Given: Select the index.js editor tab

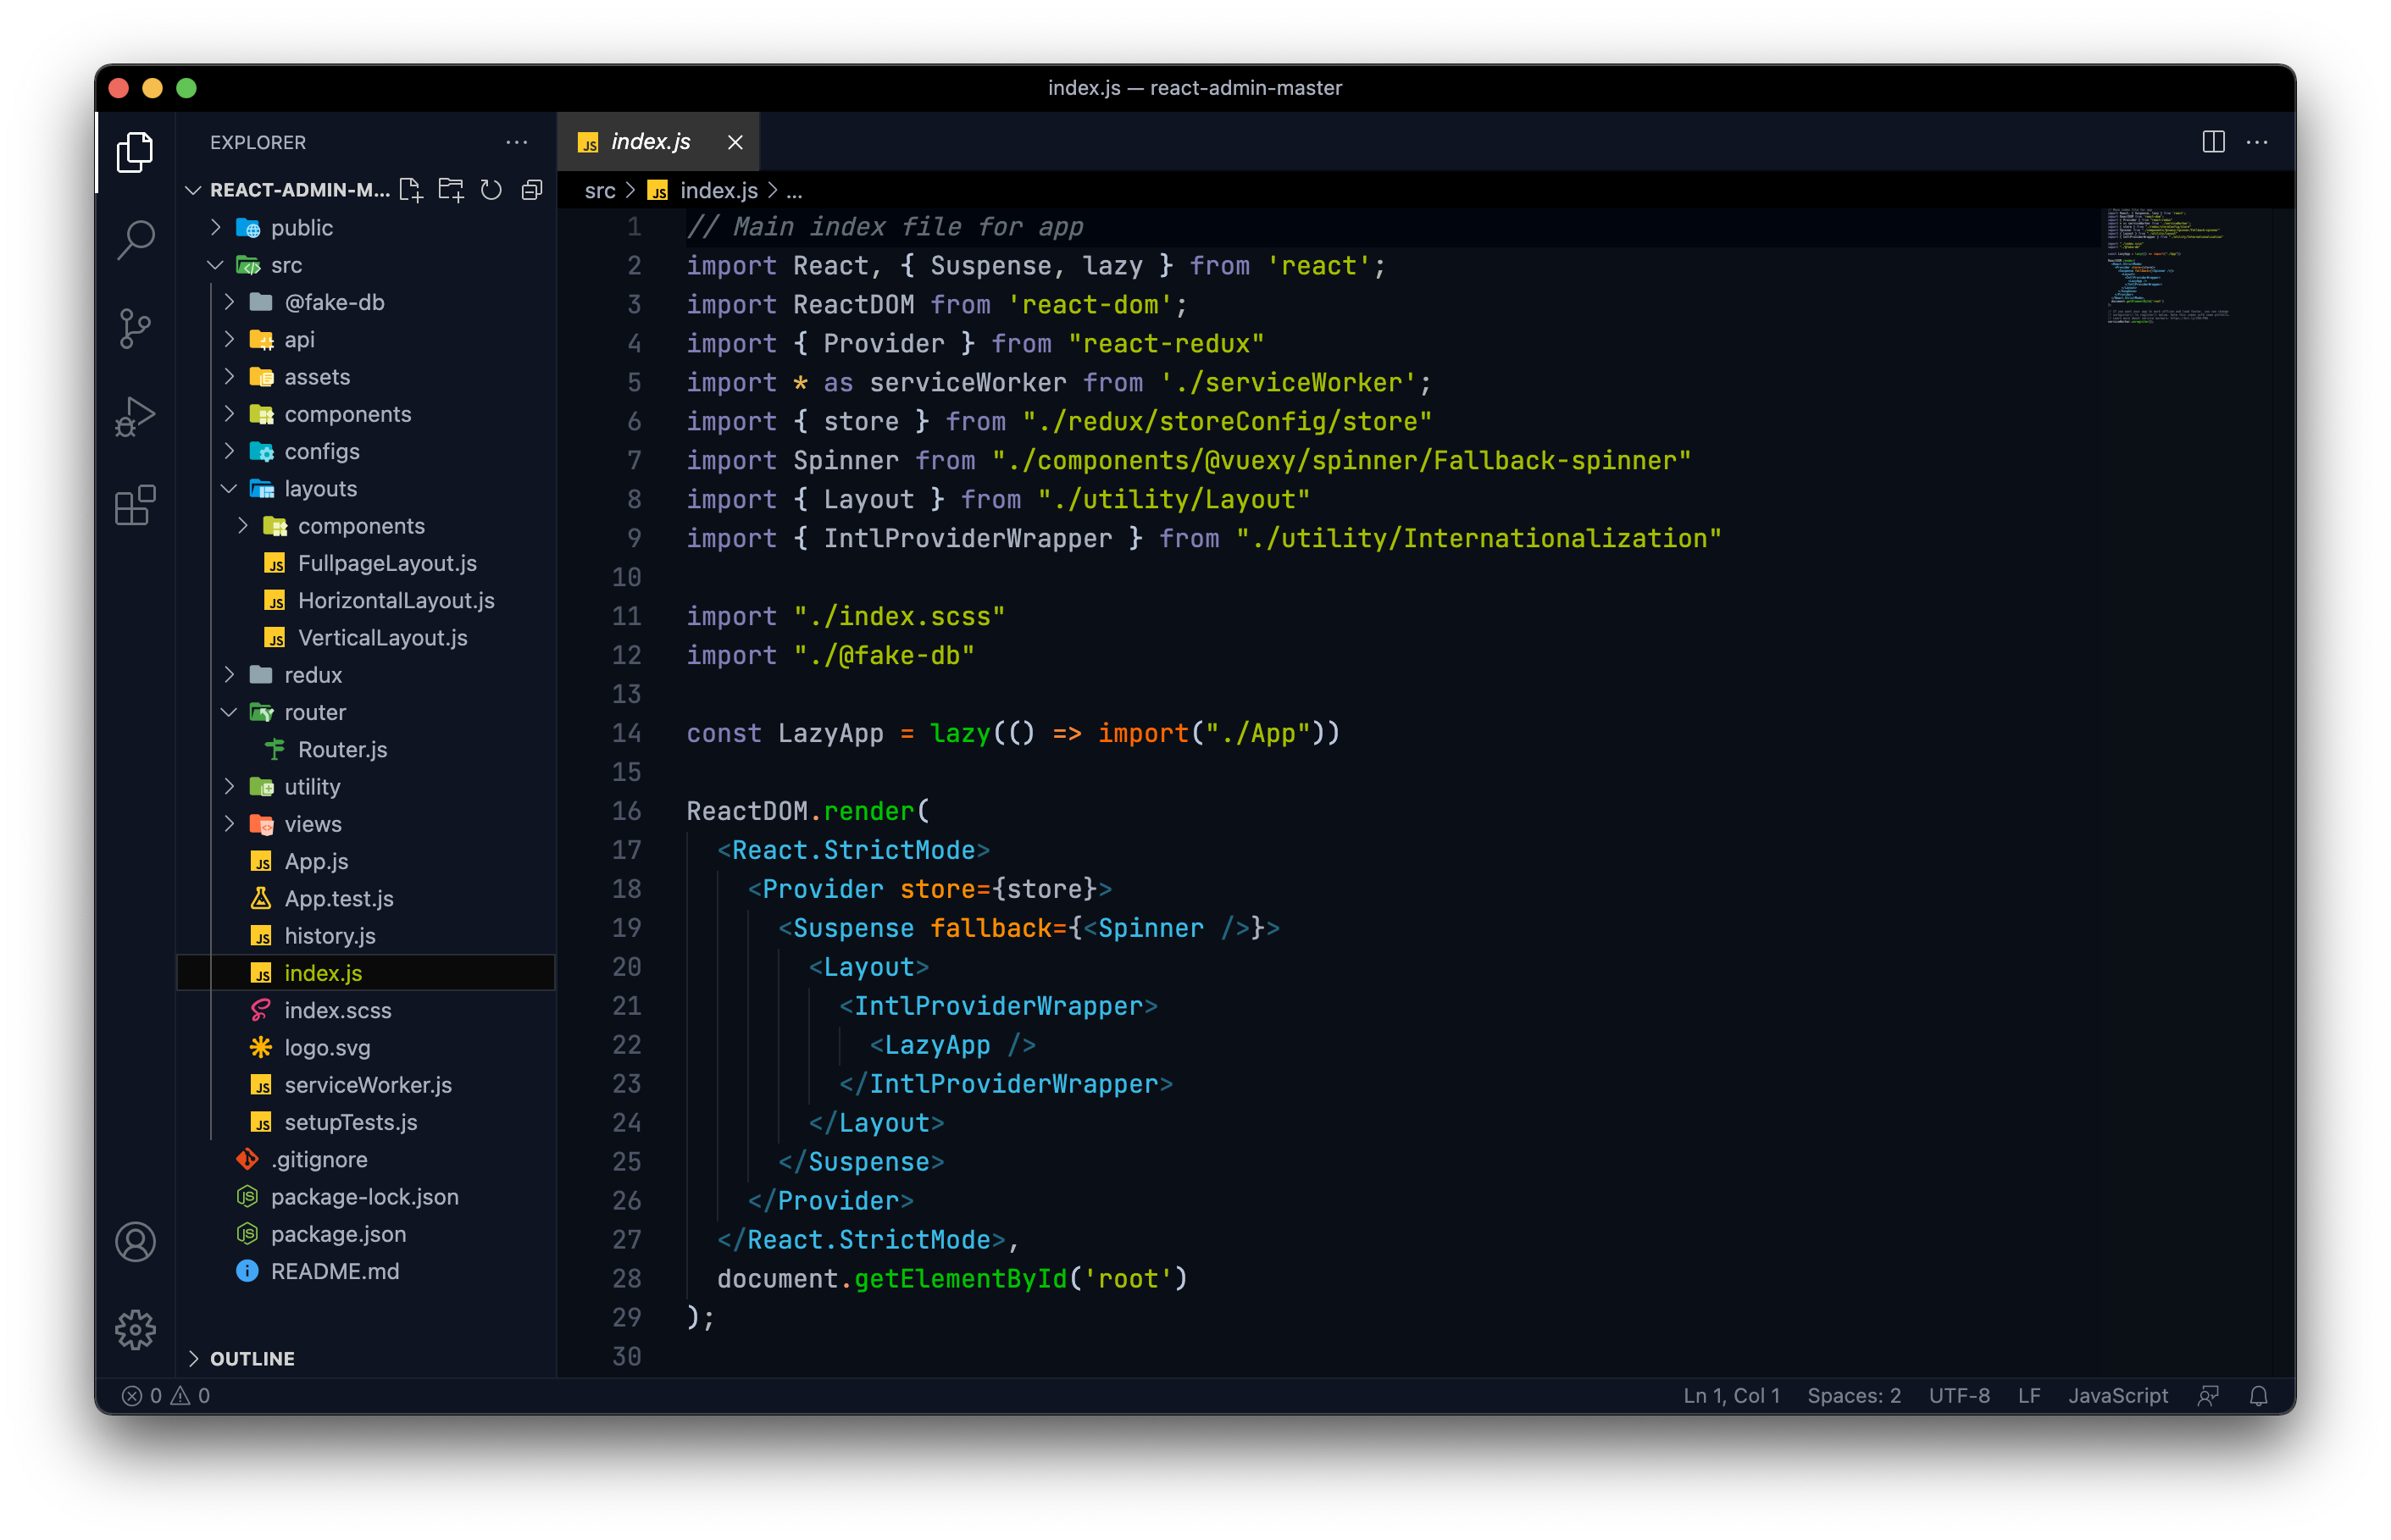Looking at the screenshot, I should pos(650,142).
